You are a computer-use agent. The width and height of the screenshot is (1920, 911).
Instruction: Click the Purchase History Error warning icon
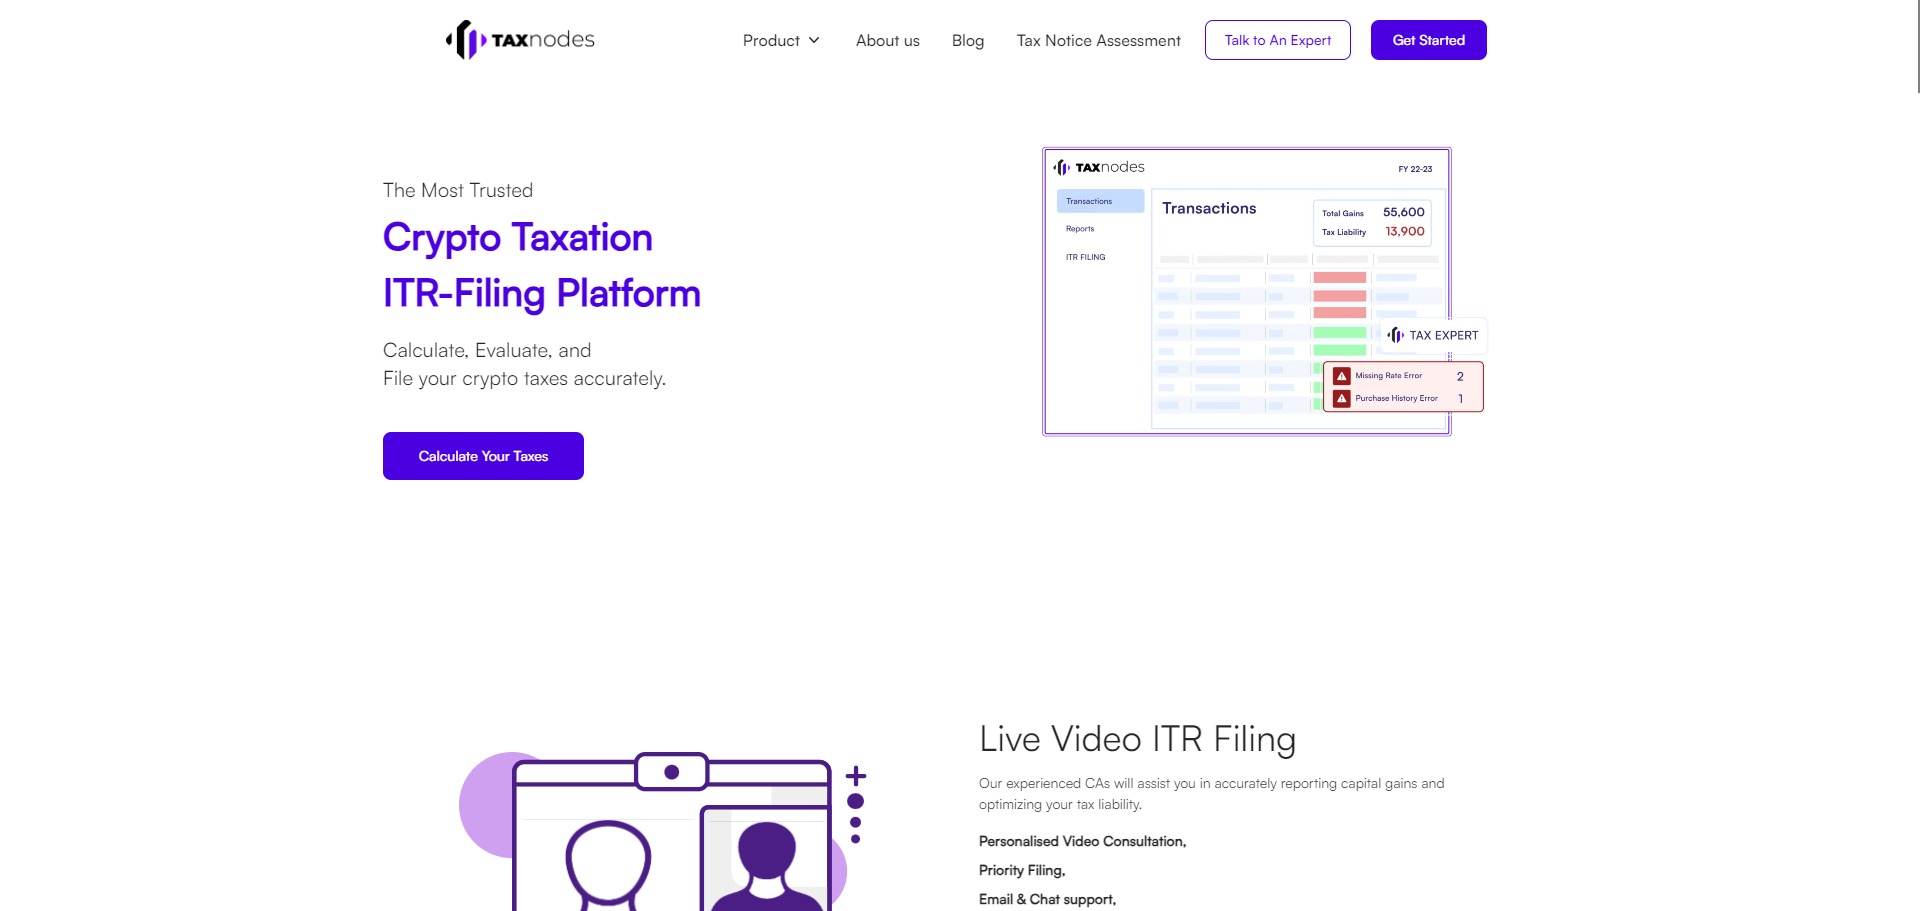point(1343,397)
